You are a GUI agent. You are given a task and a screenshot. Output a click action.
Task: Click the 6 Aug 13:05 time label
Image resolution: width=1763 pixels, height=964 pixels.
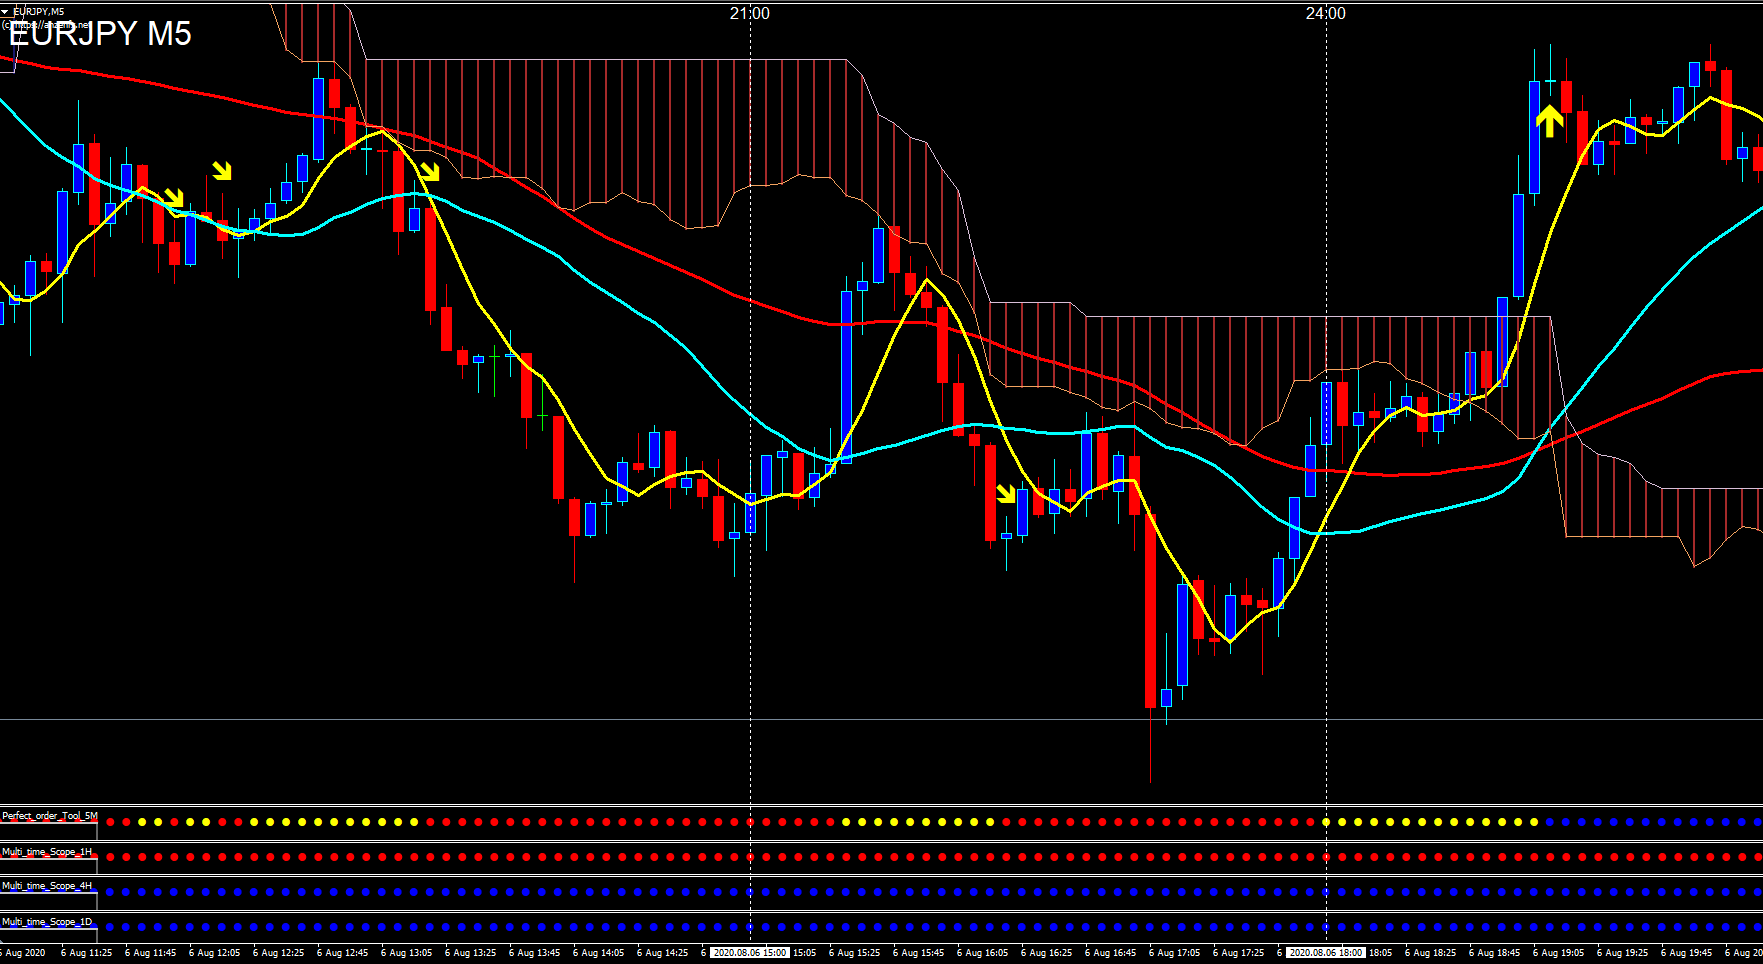(x=406, y=953)
